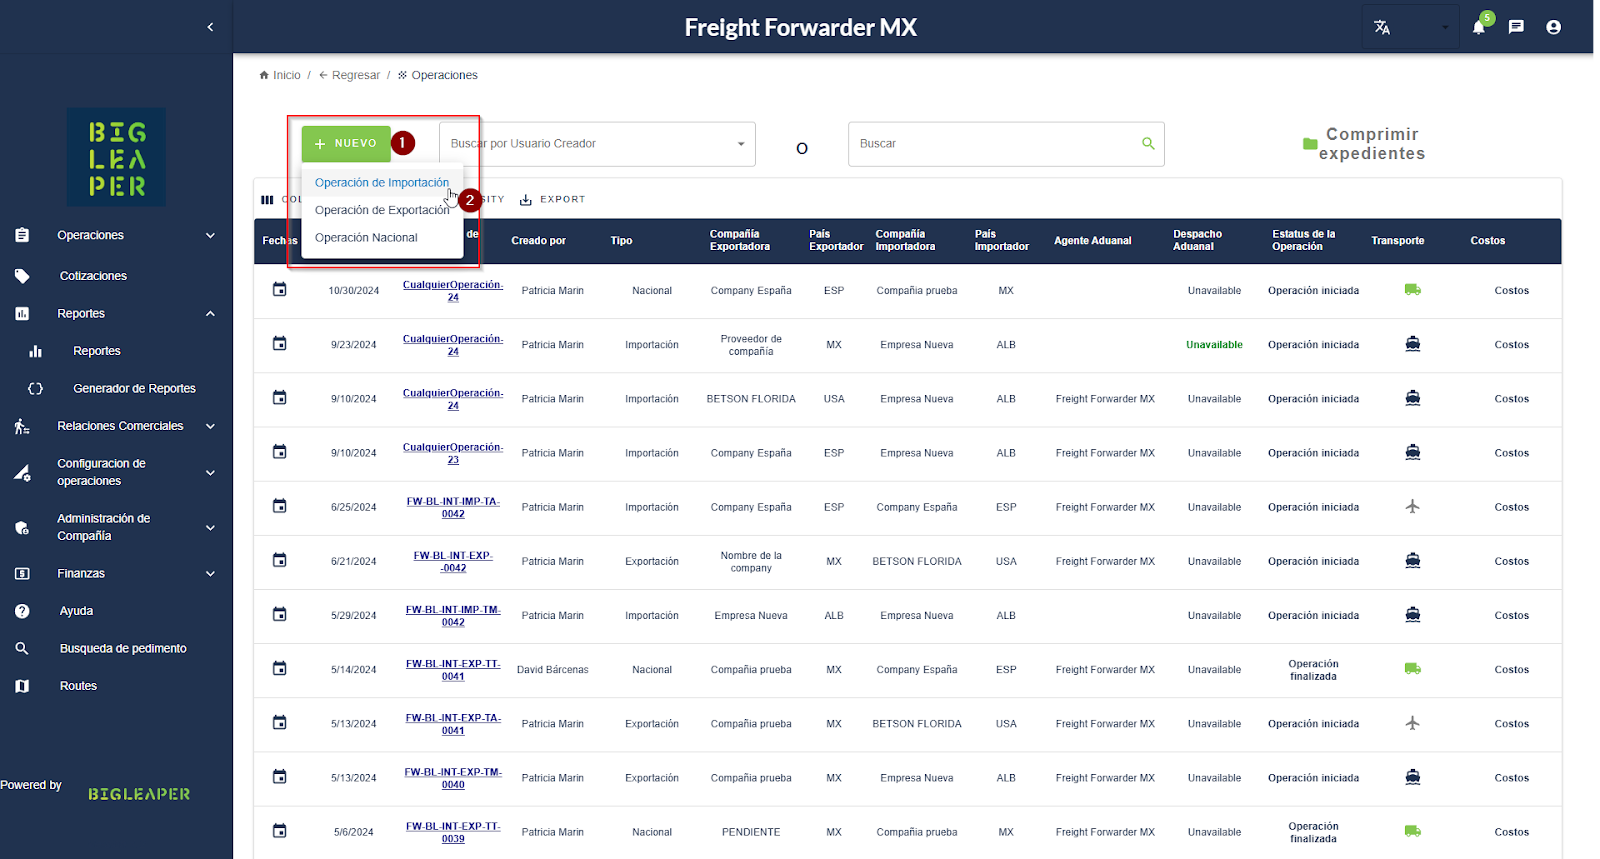Click the Regresar breadcrumb link

coord(349,75)
